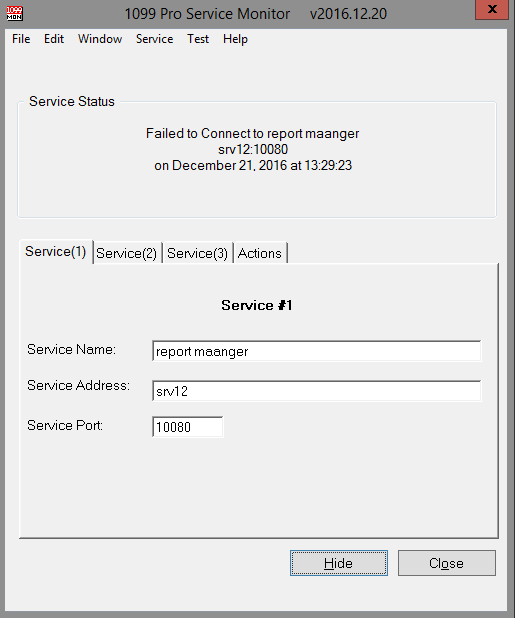Switch to the Service(2) tab
This screenshot has width=515, height=618.
pyautogui.click(x=126, y=253)
